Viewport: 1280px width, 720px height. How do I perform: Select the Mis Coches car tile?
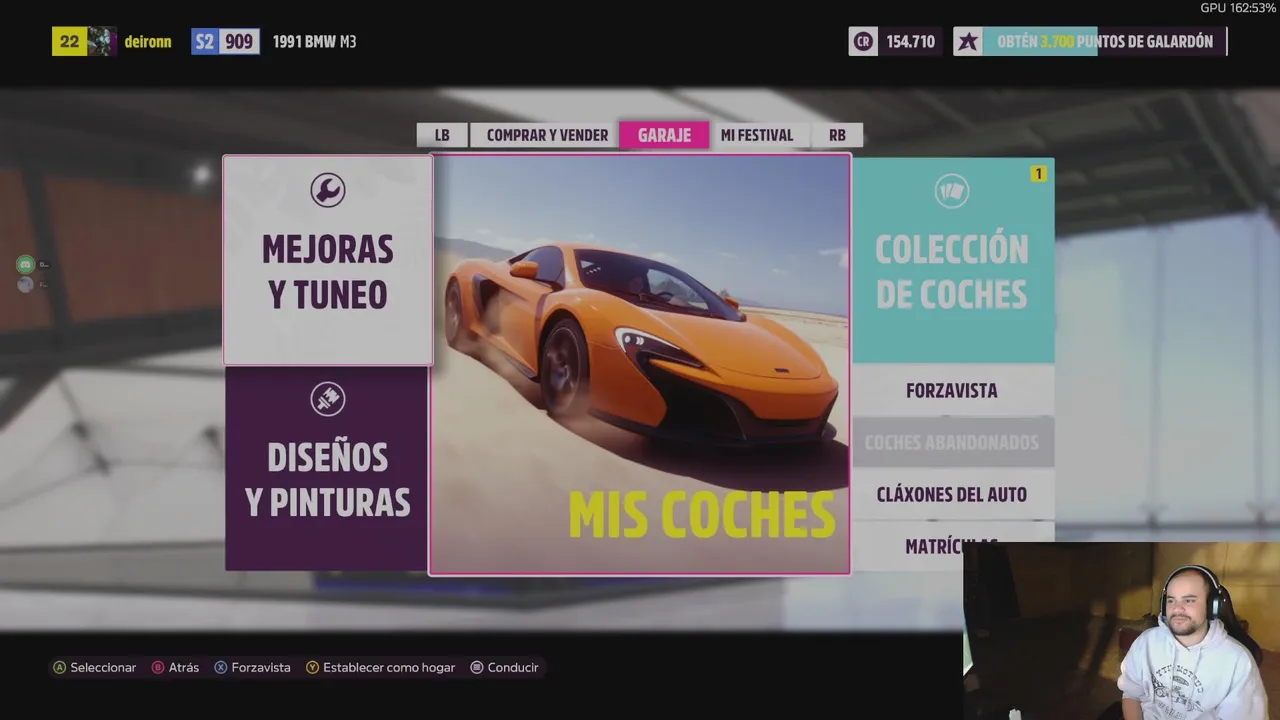pos(640,365)
